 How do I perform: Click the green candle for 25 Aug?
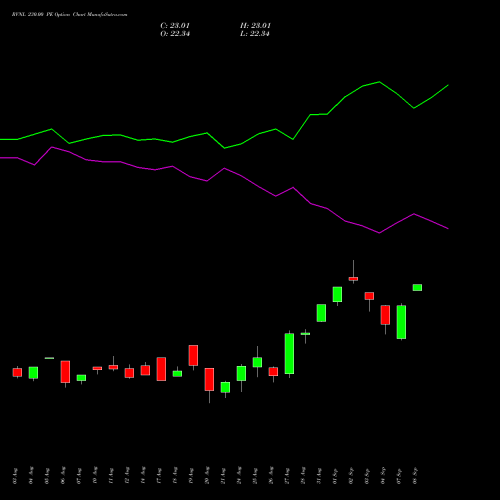pos(257,362)
